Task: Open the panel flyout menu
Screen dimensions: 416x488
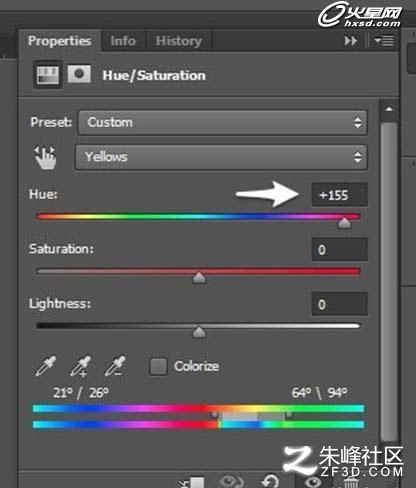Action: tap(384, 41)
